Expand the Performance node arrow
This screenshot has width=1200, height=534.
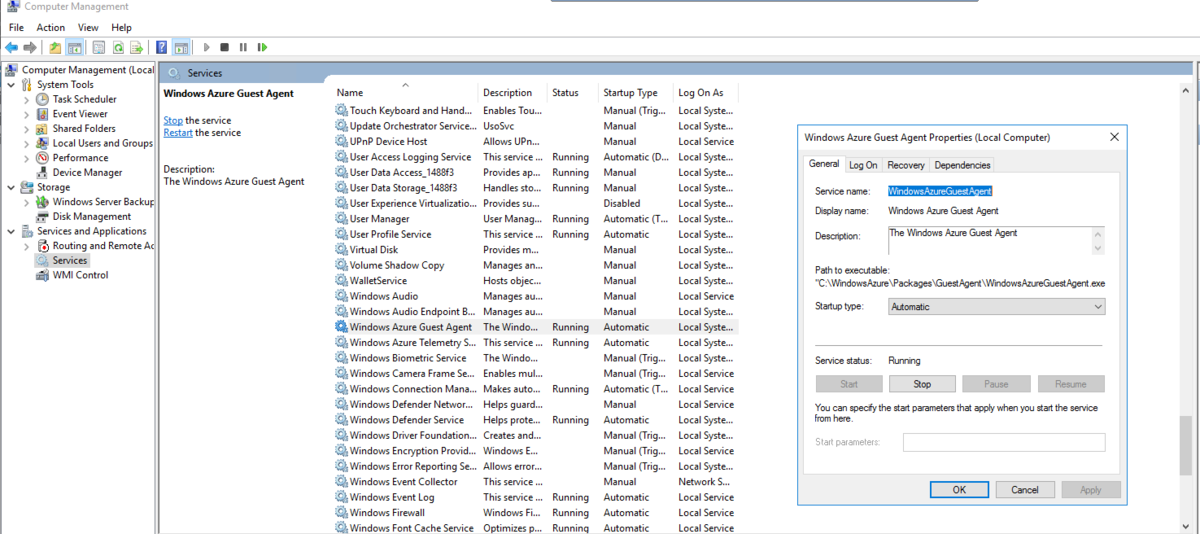pos(27,158)
